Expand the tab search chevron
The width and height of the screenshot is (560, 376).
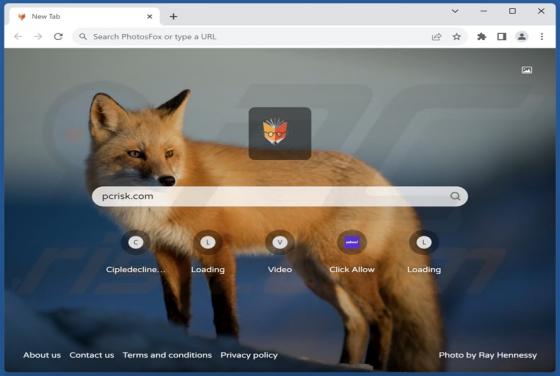tap(455, 11)
